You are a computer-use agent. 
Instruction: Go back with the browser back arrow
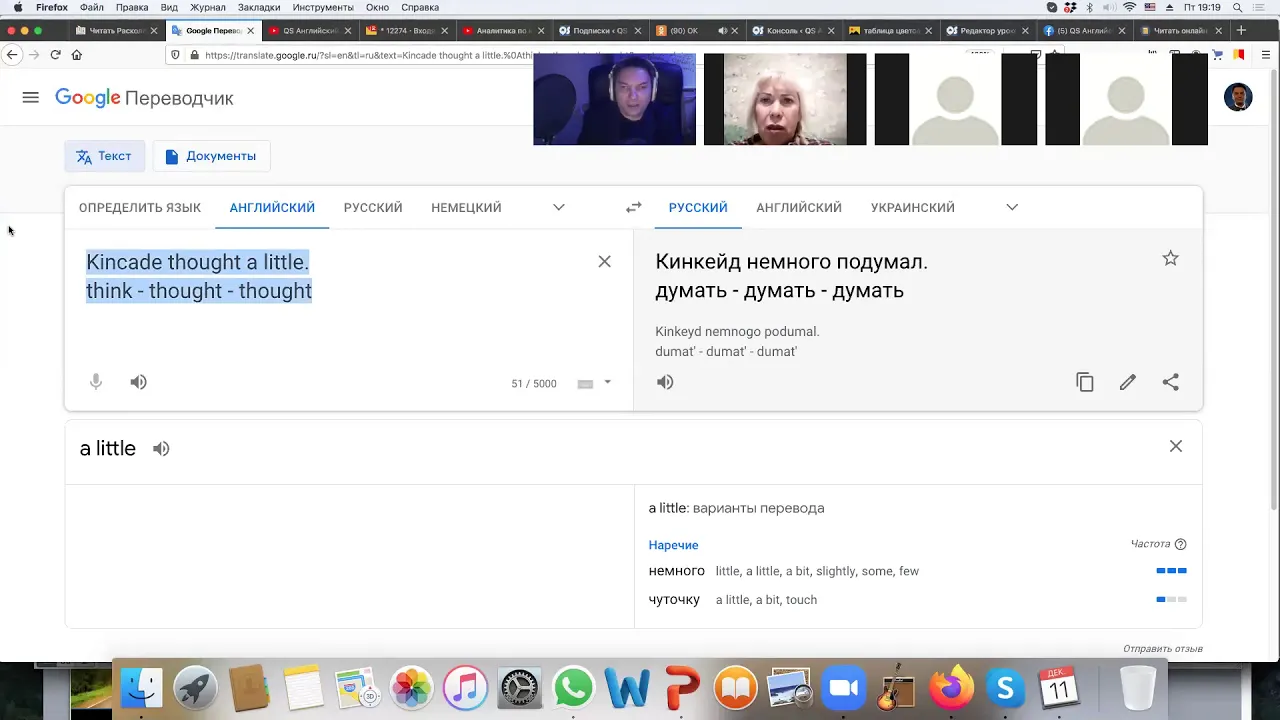[x=12, y=55]
